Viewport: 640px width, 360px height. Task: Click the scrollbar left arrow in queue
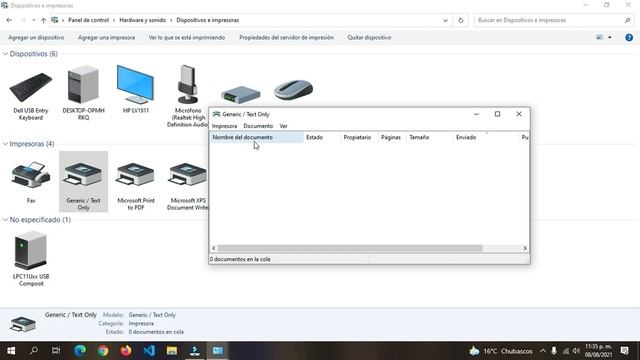(213, 248)
